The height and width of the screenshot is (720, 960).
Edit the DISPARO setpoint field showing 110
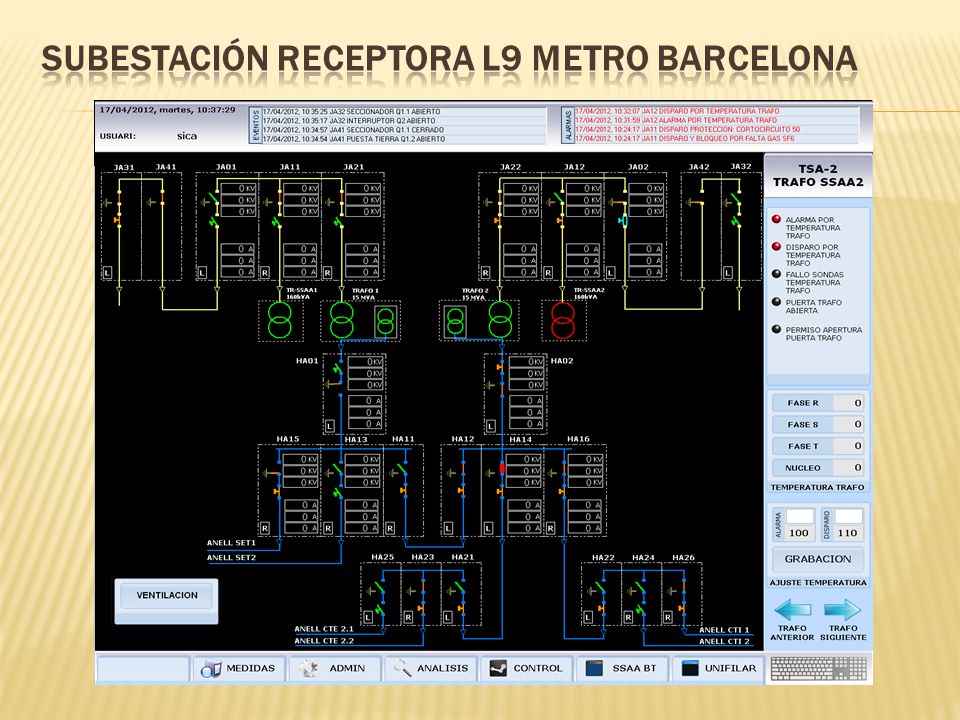pos(848,533)
